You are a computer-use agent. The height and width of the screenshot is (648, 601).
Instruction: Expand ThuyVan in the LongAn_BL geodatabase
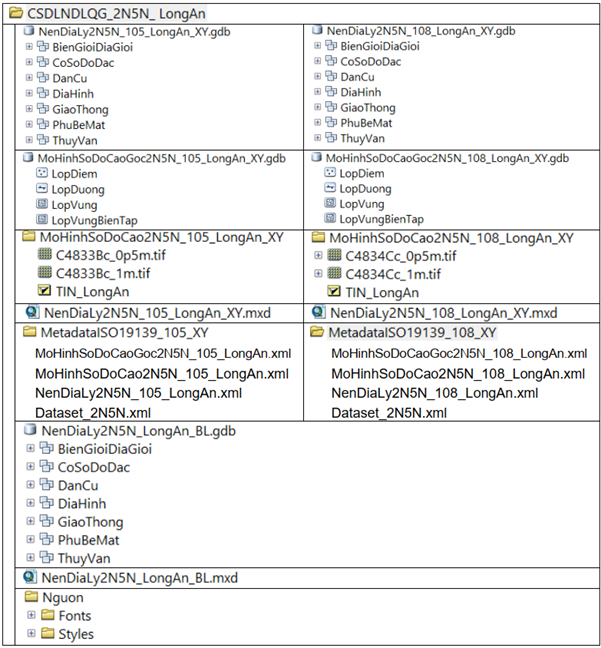(30, 557)
